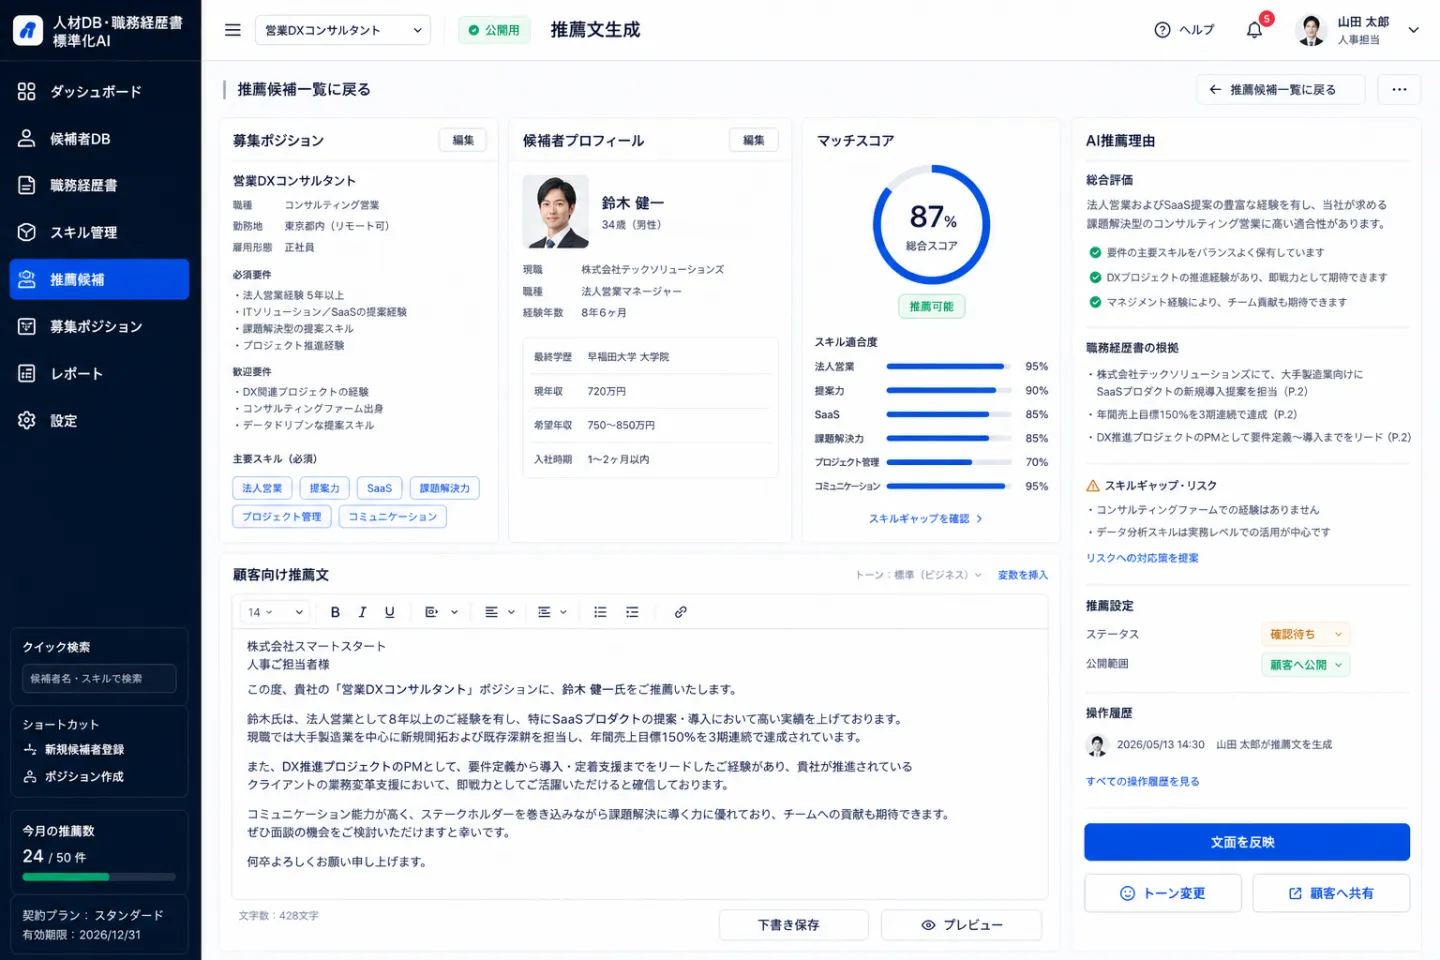Click 推薦候補一覧に戻る button at top right

[1281, 89]
